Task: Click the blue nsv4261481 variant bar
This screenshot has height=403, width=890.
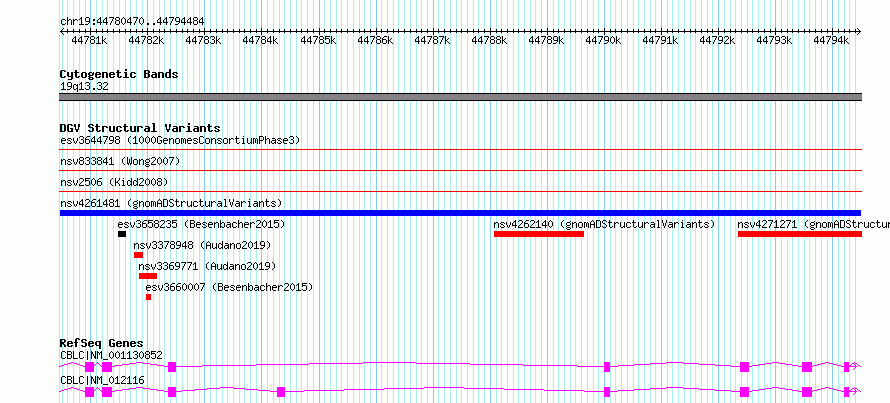Action: pyautogui.click(x=460, y=213)
